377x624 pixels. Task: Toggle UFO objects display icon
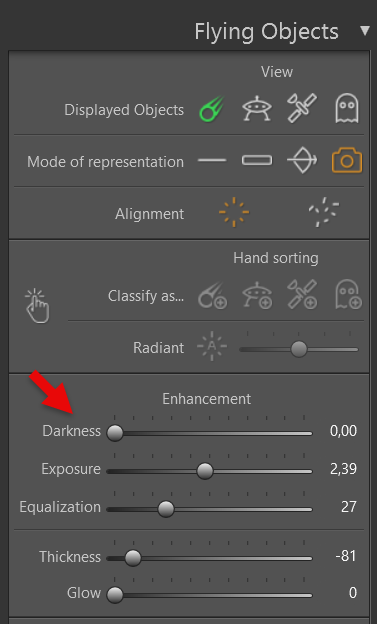click(x=257, y=108)
